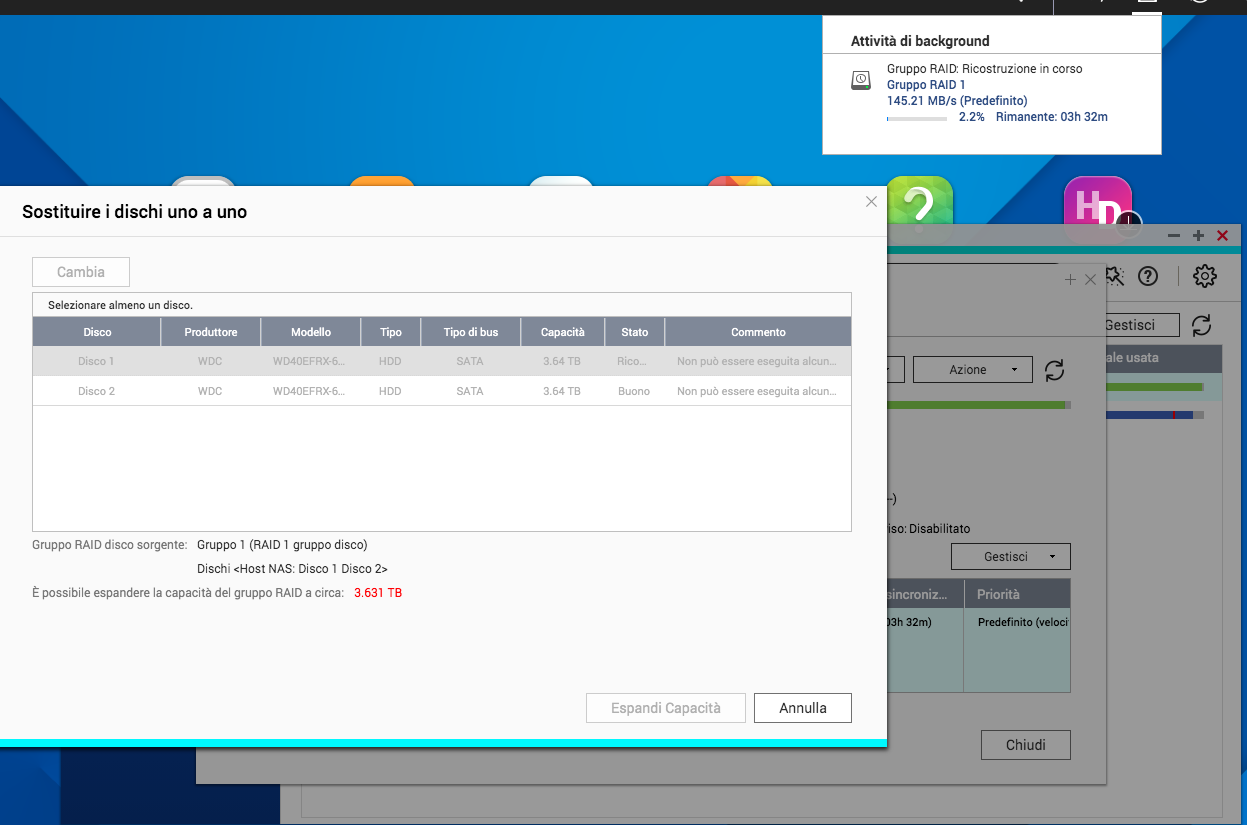Open the settings gear in the storage window
The image size is (1247, 825).
coord(1205,276)
